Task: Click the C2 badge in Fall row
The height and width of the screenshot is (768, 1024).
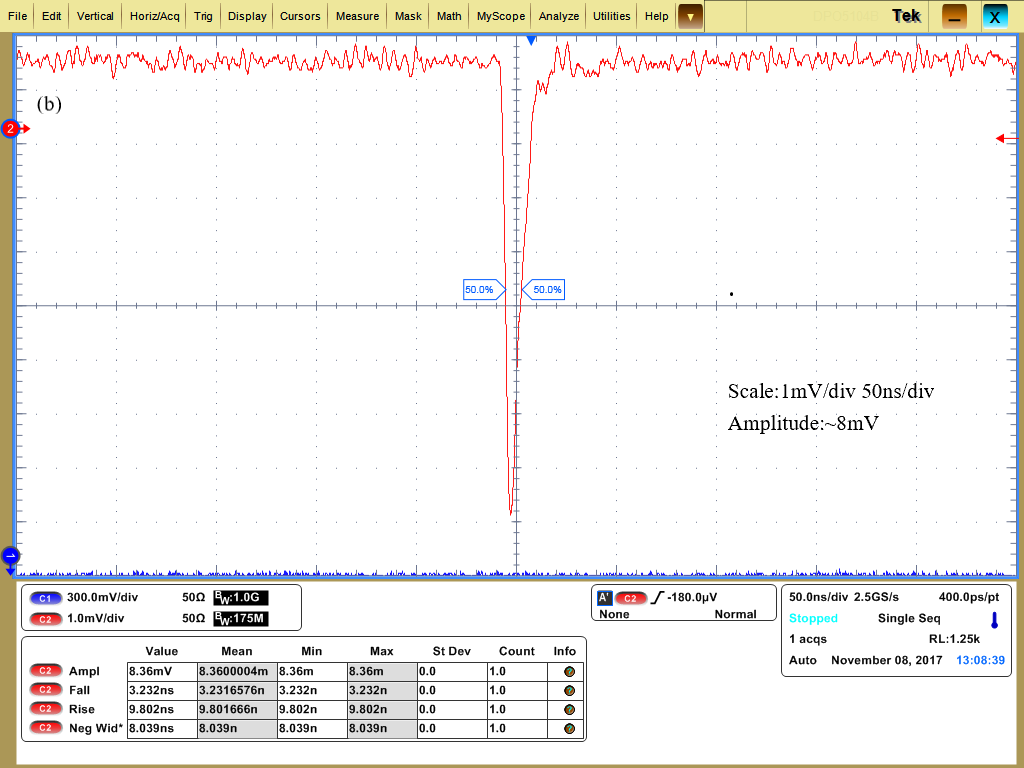Action: pyautogui.click(x=45, y=690)
